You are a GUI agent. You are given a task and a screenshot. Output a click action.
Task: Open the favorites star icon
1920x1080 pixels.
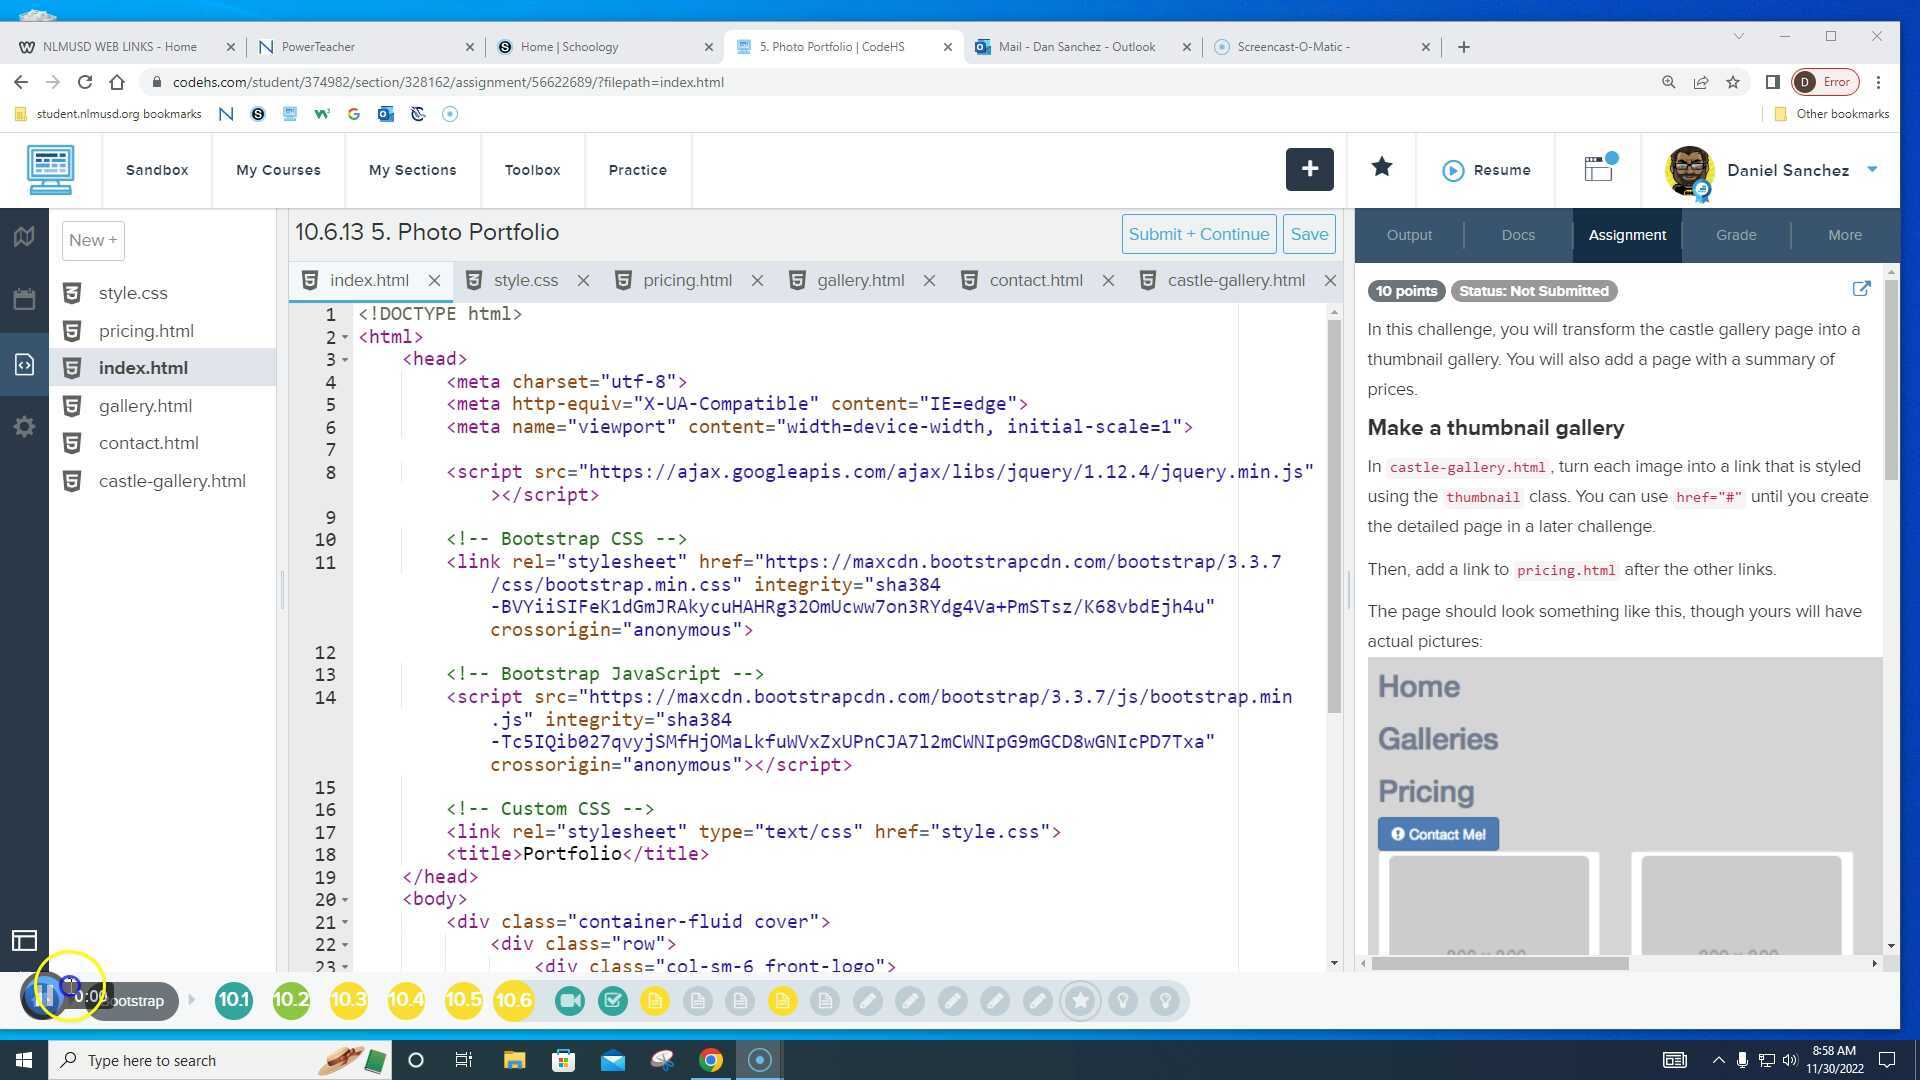click(x=1381, y=168)
